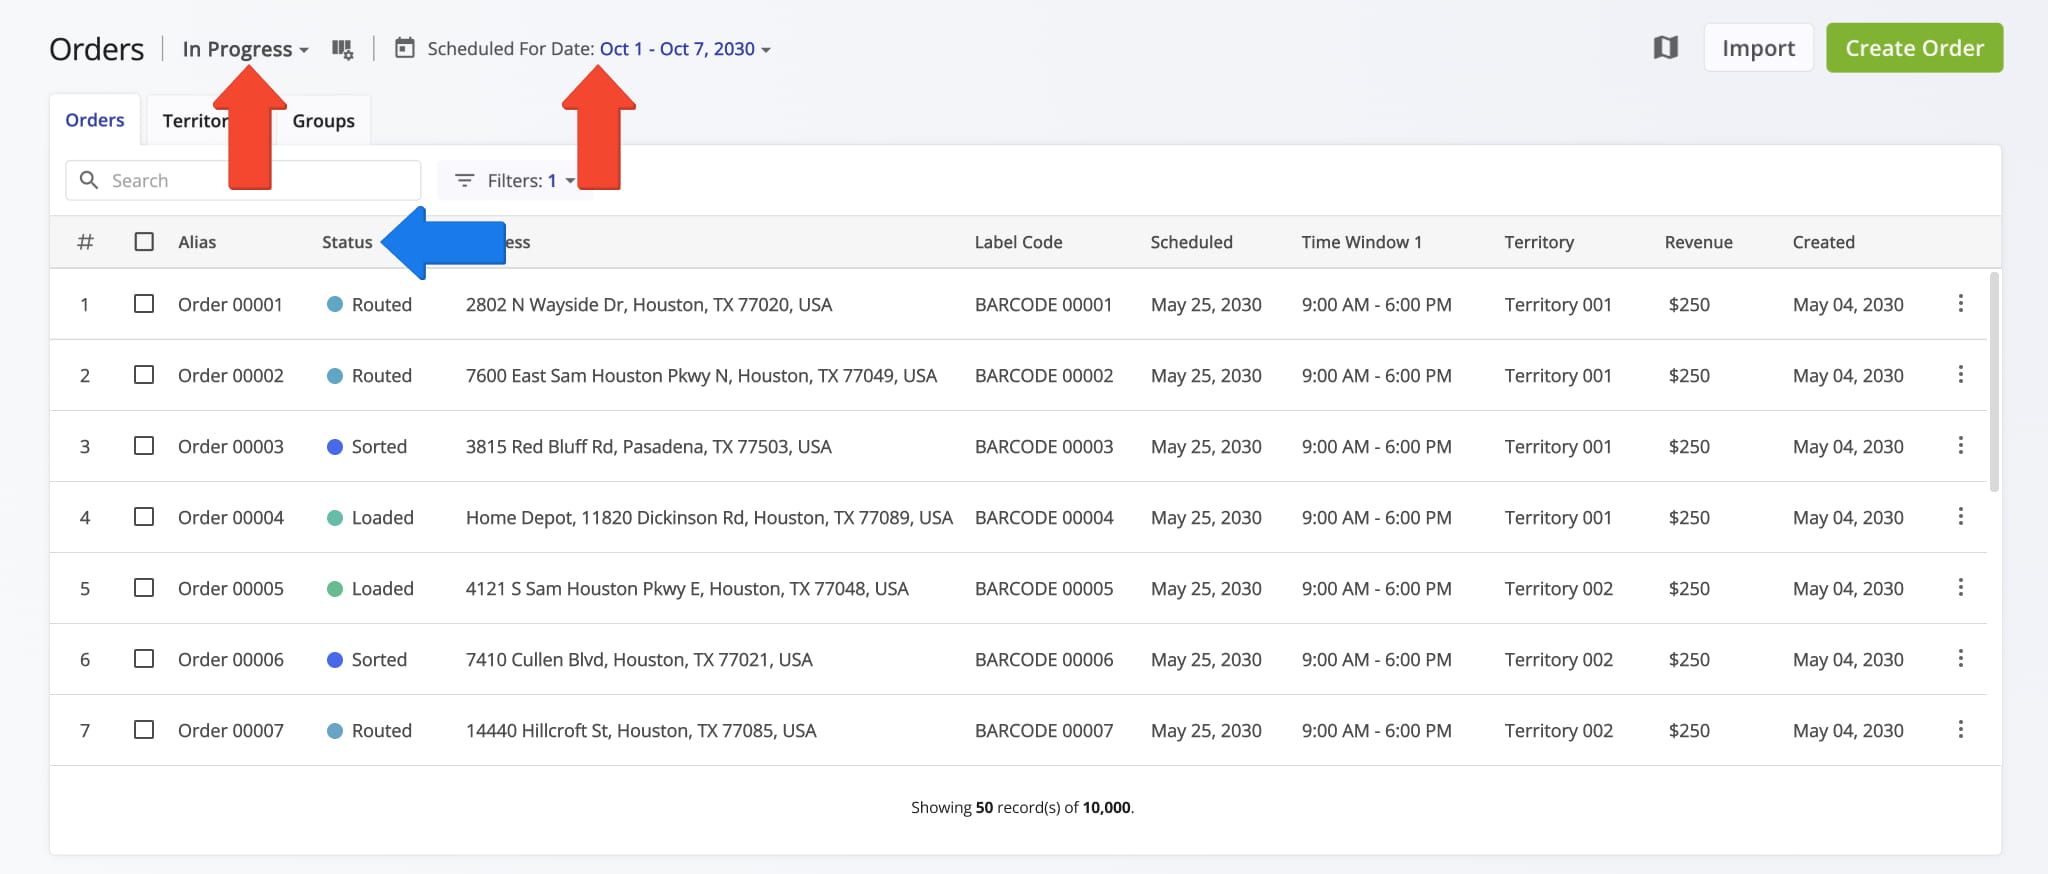Select the Home Depot, 11820 Dickinson Rd address
The image size is (2048, 874).
click(x=709, y=517)
